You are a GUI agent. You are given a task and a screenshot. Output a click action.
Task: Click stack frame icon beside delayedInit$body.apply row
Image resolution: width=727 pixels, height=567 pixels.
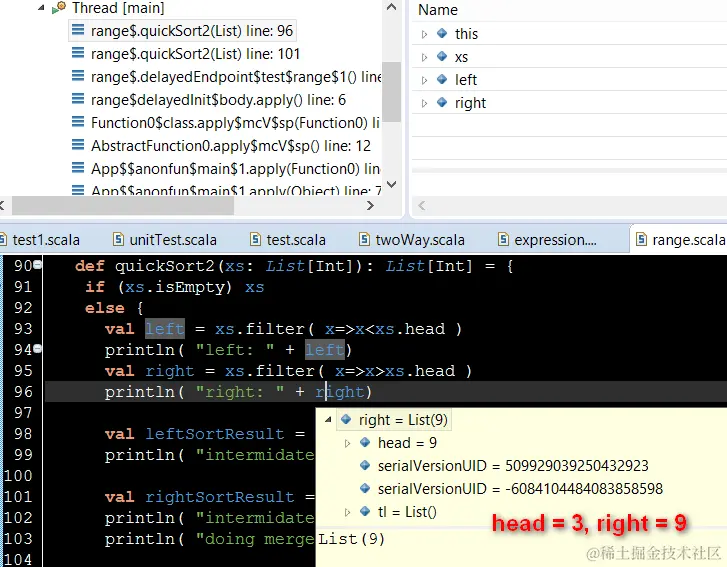[78, 99]
